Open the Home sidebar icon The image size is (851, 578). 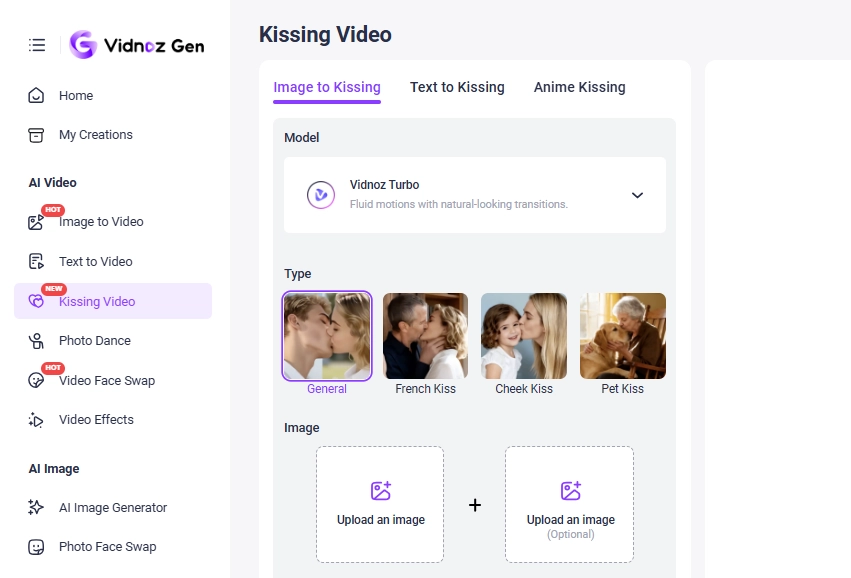[37, 95]
